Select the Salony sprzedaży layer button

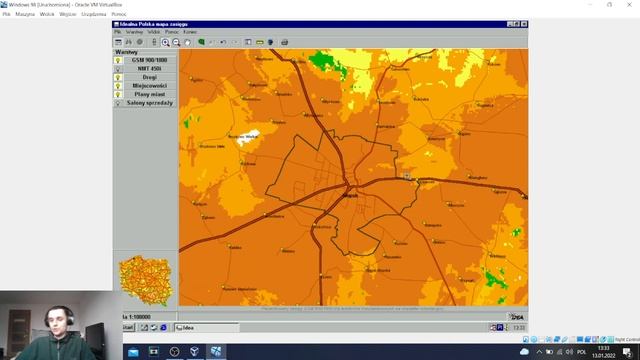pos(149,103)
